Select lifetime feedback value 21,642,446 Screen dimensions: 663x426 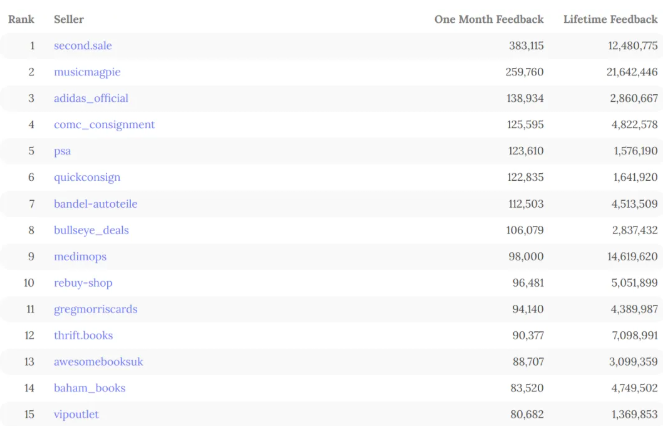point(632,72)
